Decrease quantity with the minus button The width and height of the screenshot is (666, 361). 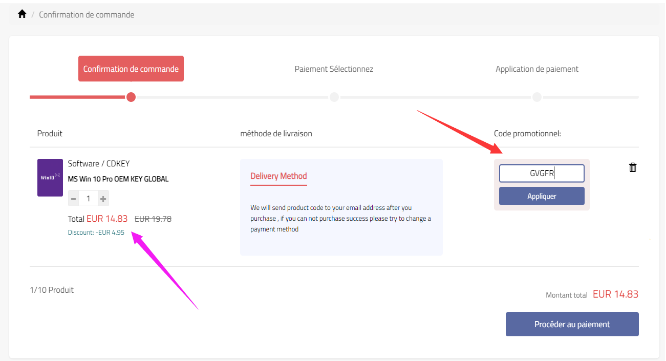73,198
